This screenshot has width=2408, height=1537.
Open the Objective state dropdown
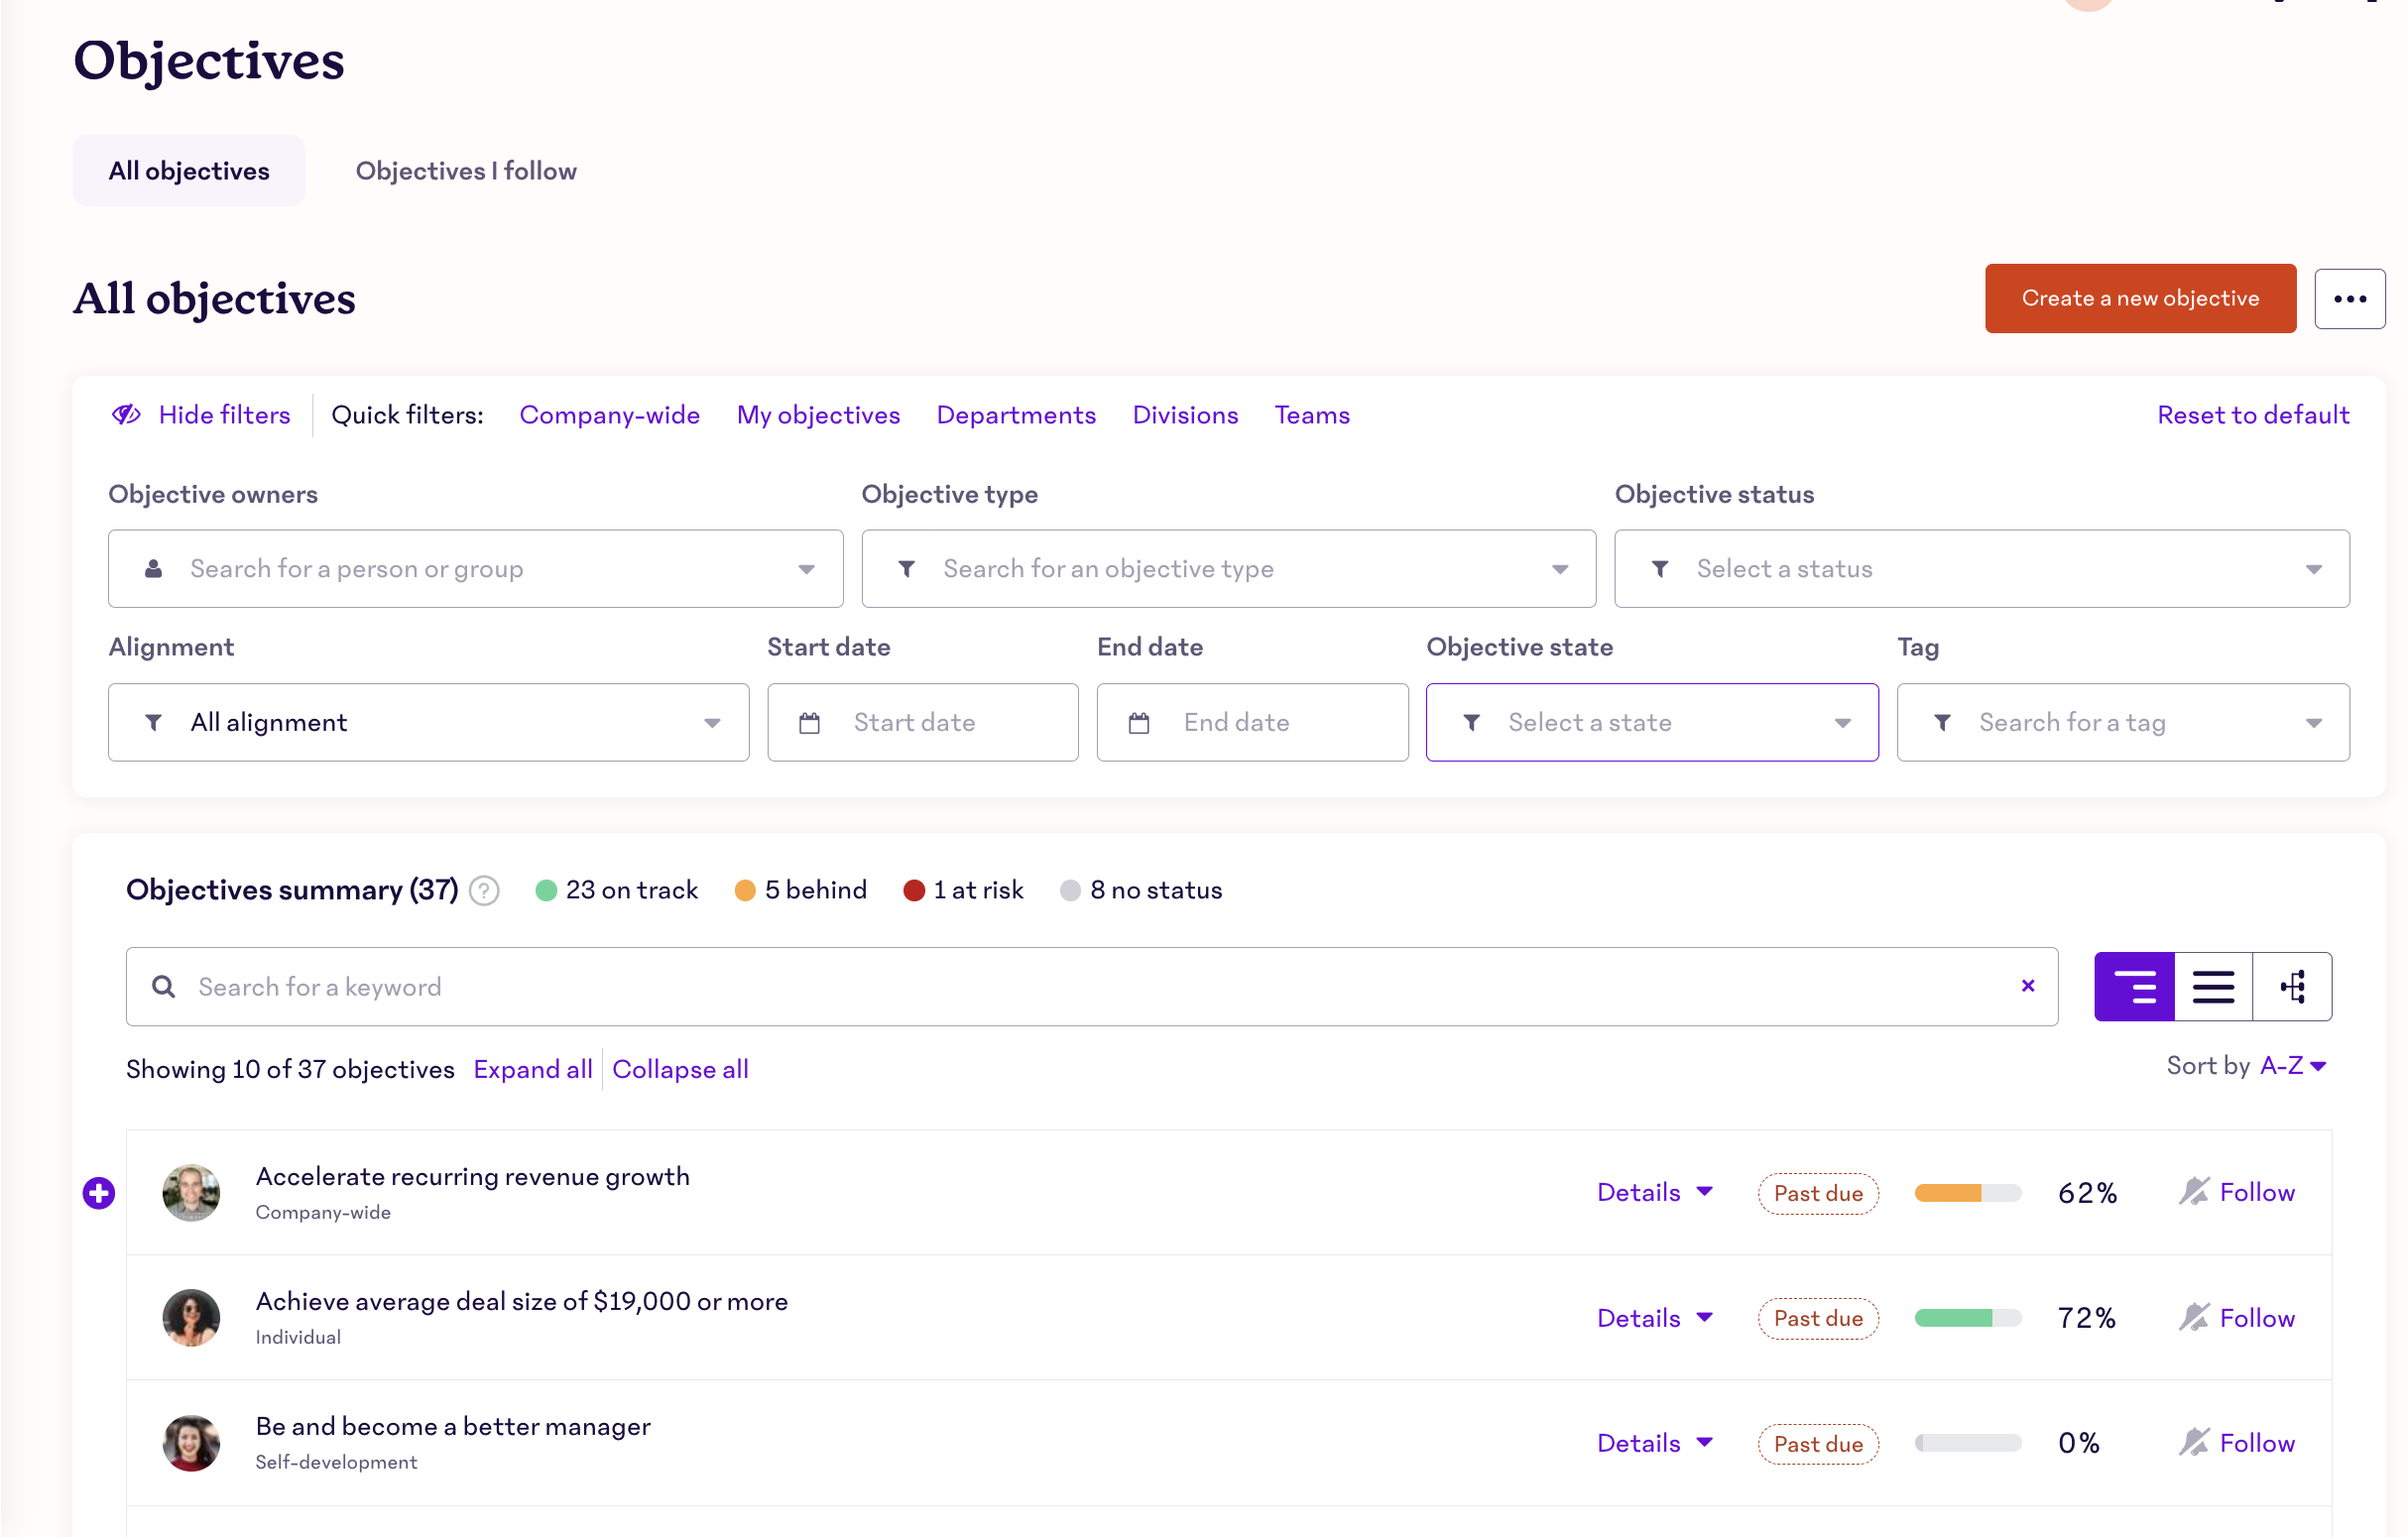pos(1651,722)
